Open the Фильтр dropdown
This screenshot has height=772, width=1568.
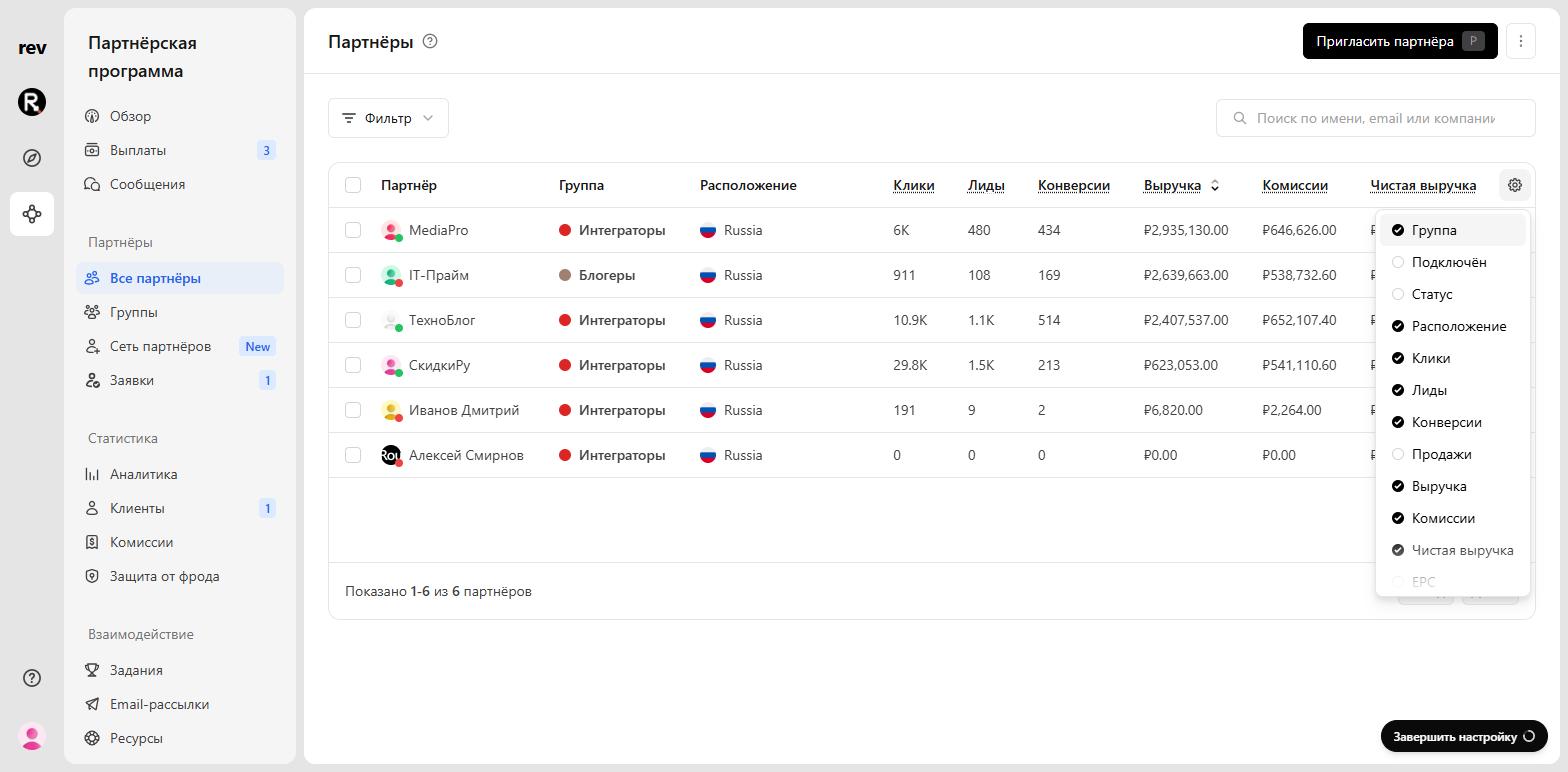click(388, 118)
